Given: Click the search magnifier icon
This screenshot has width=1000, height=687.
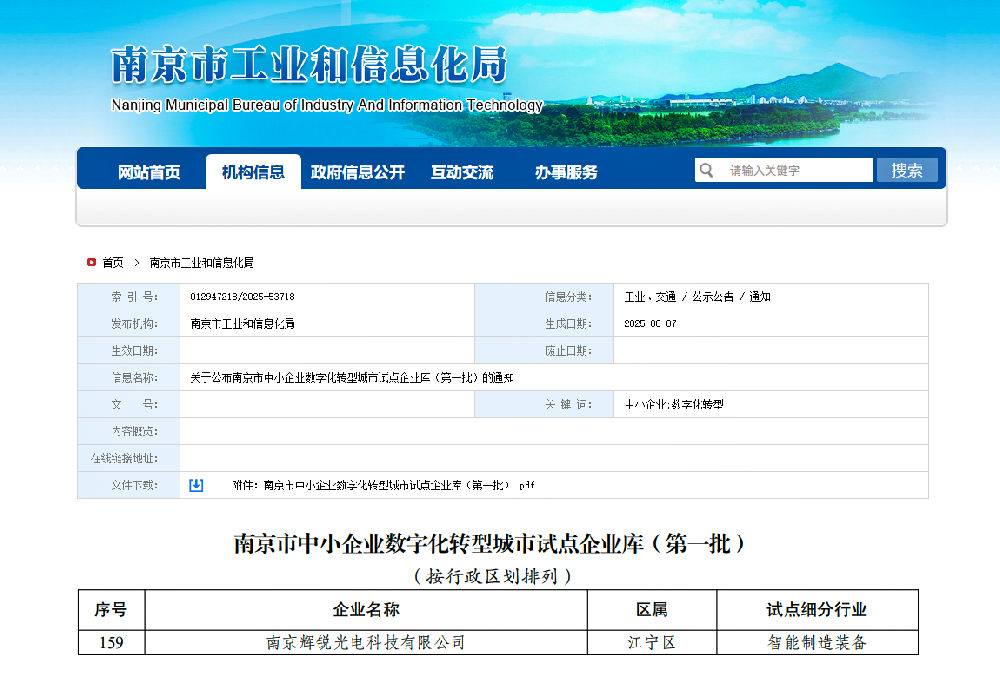Looking at the screenshot, I should pyautogui.click(x=706, y=169).
